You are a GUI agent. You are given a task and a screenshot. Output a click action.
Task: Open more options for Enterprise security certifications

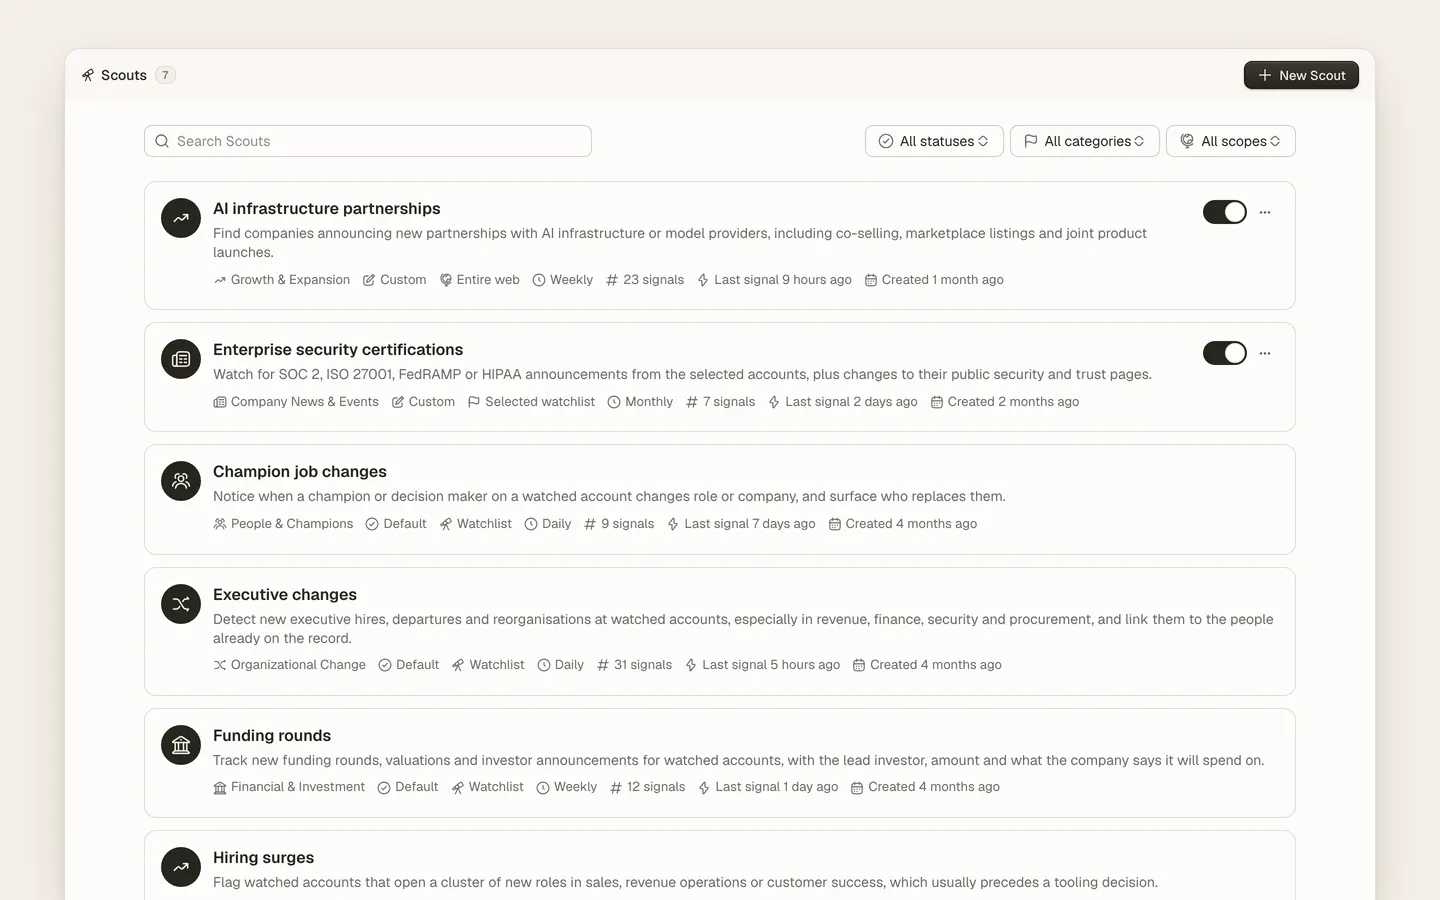(1265, 353)
